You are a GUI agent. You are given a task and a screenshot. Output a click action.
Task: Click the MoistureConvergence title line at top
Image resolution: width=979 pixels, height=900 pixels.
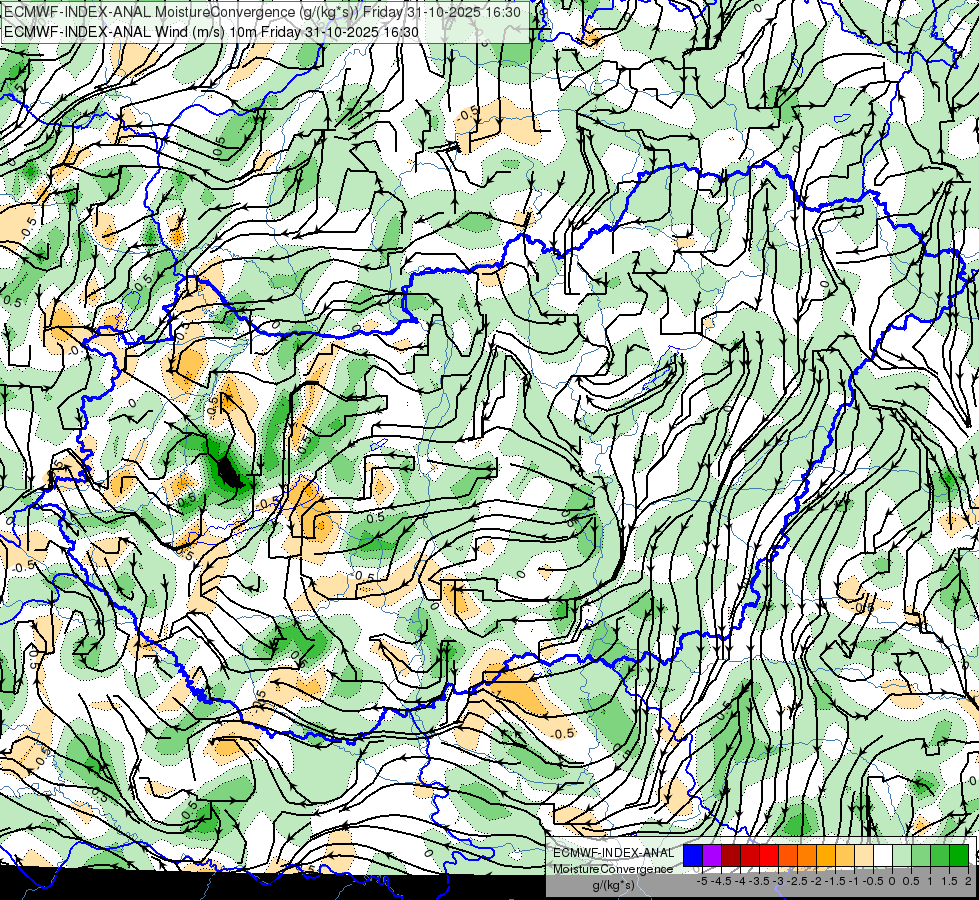pyautogui.click(x=262, y=12)
